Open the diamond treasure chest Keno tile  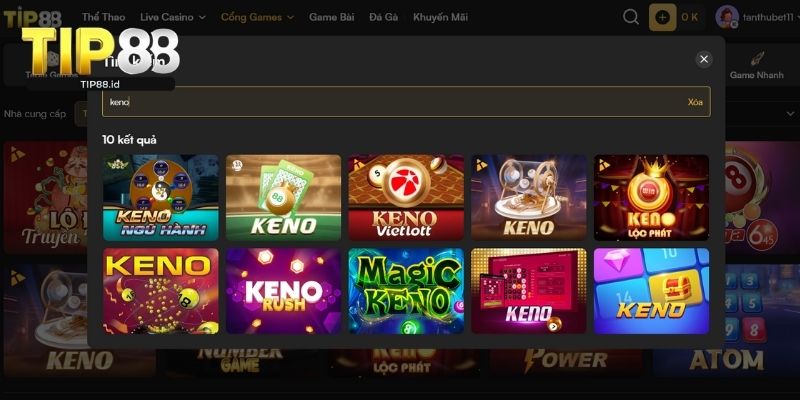pyautogui.click(x=652, y=291)
